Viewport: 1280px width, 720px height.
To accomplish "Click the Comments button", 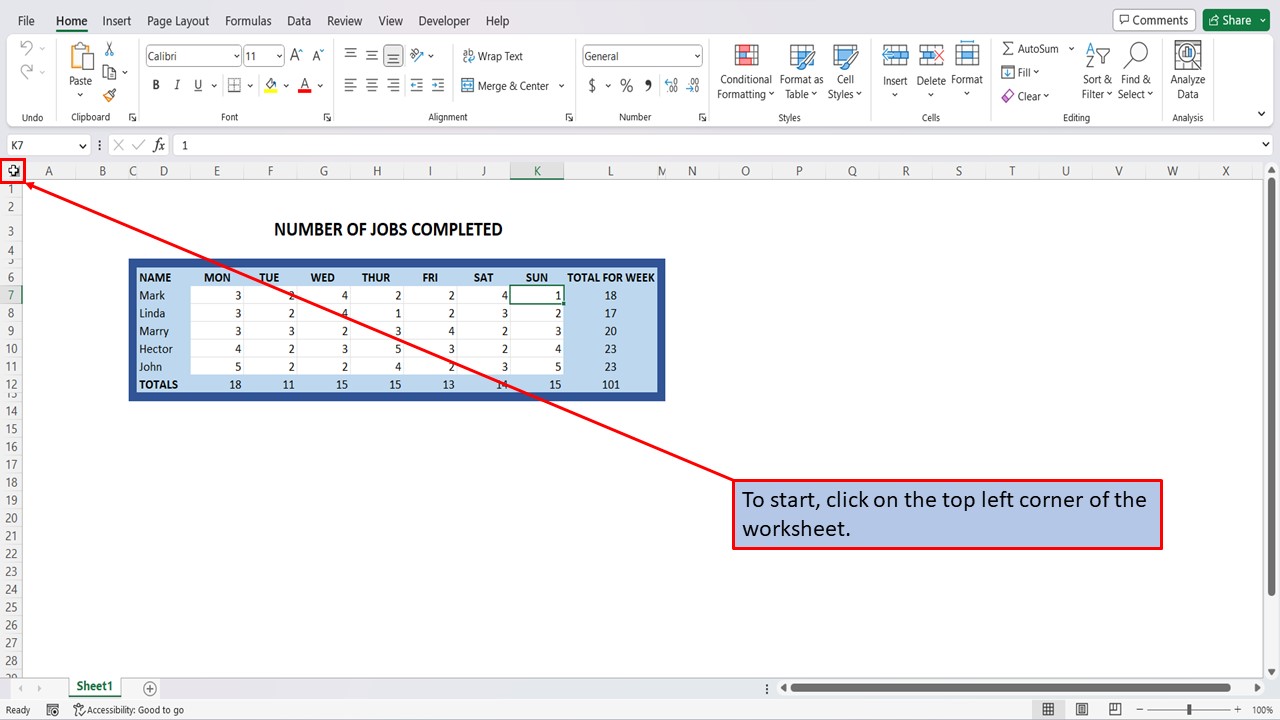I will (1154, 20).
